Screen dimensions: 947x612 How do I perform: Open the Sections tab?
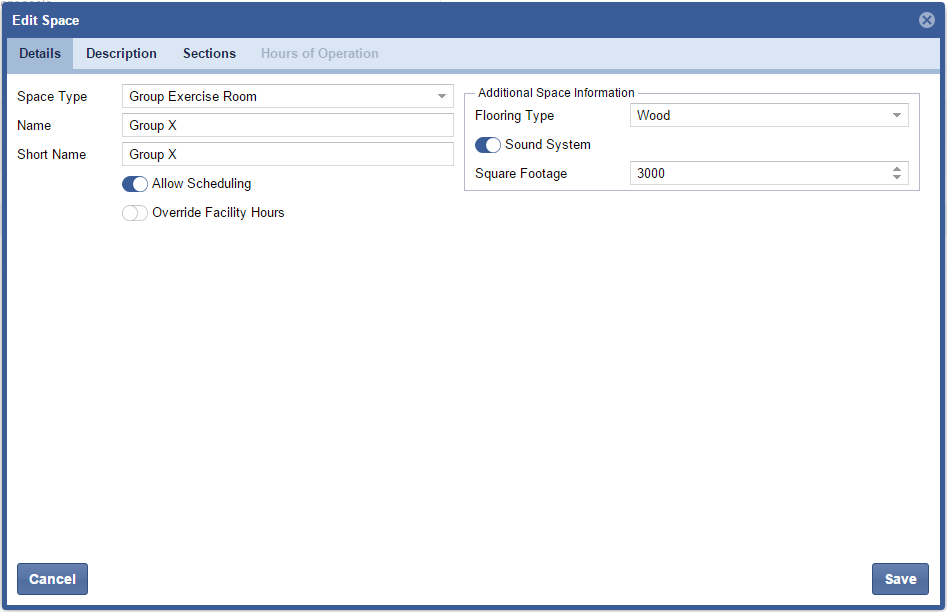point(209,54)
